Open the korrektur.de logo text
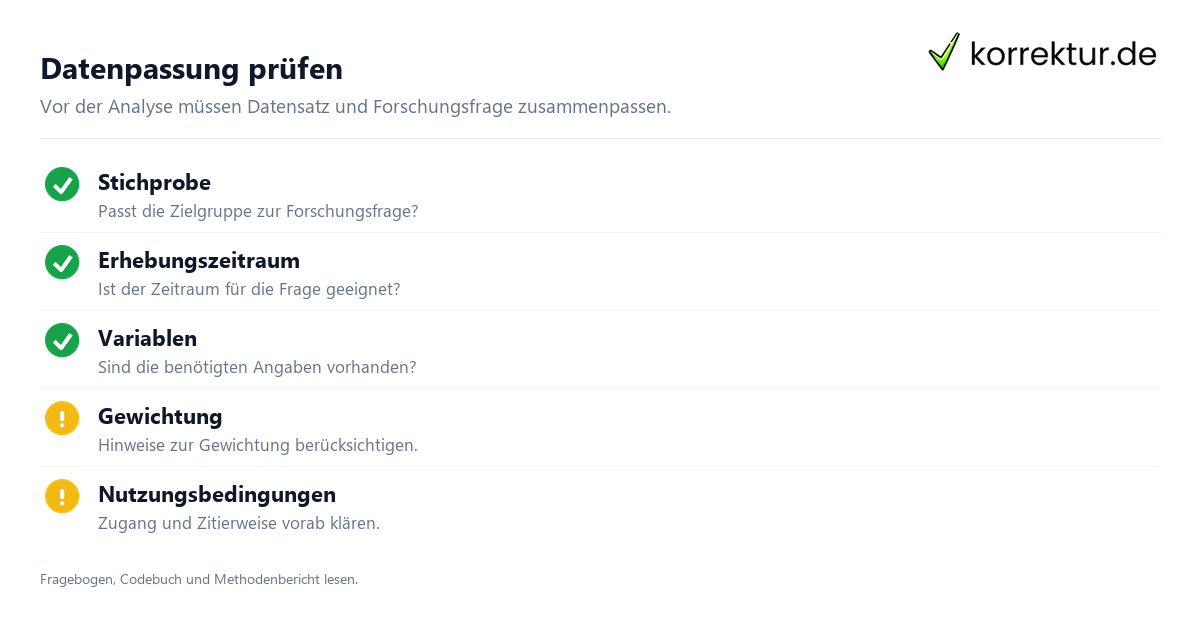The image size is (1200, 630). tap(1063, 53)
